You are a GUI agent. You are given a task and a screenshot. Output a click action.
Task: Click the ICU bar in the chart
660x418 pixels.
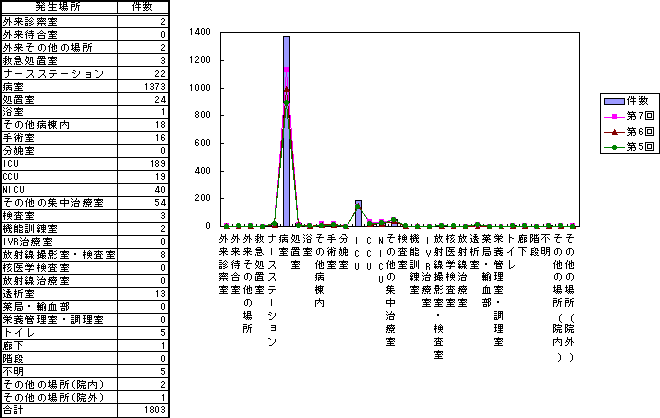click(358, 213)
